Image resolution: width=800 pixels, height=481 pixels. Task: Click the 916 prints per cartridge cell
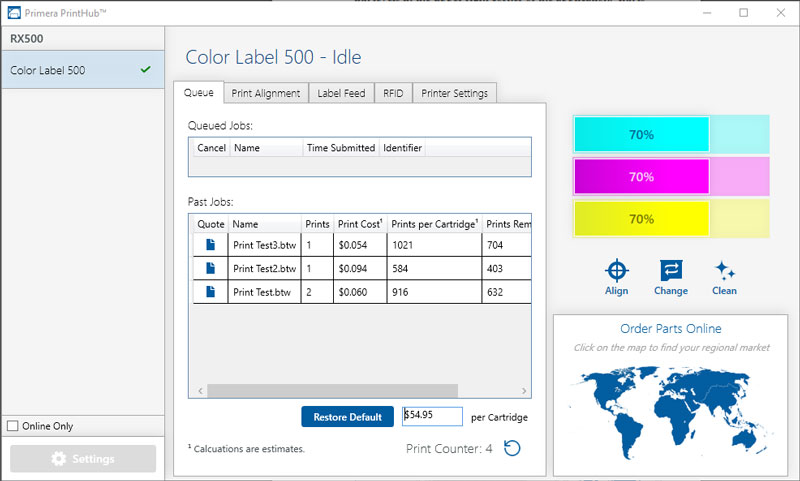click(x=434, y=292)
